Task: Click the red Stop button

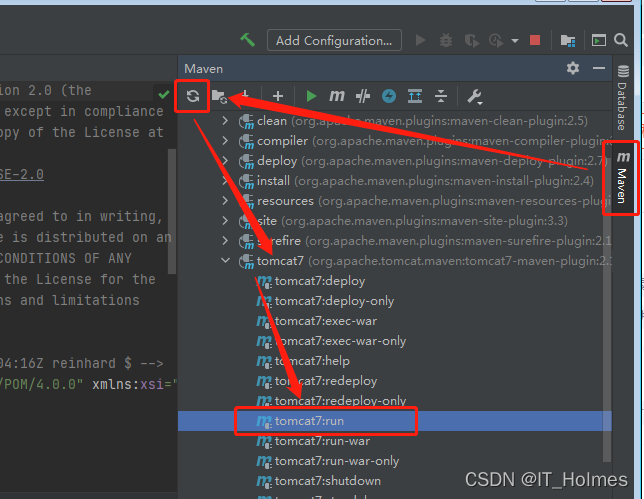Action: pyautogui.click(x=535, y=40)
